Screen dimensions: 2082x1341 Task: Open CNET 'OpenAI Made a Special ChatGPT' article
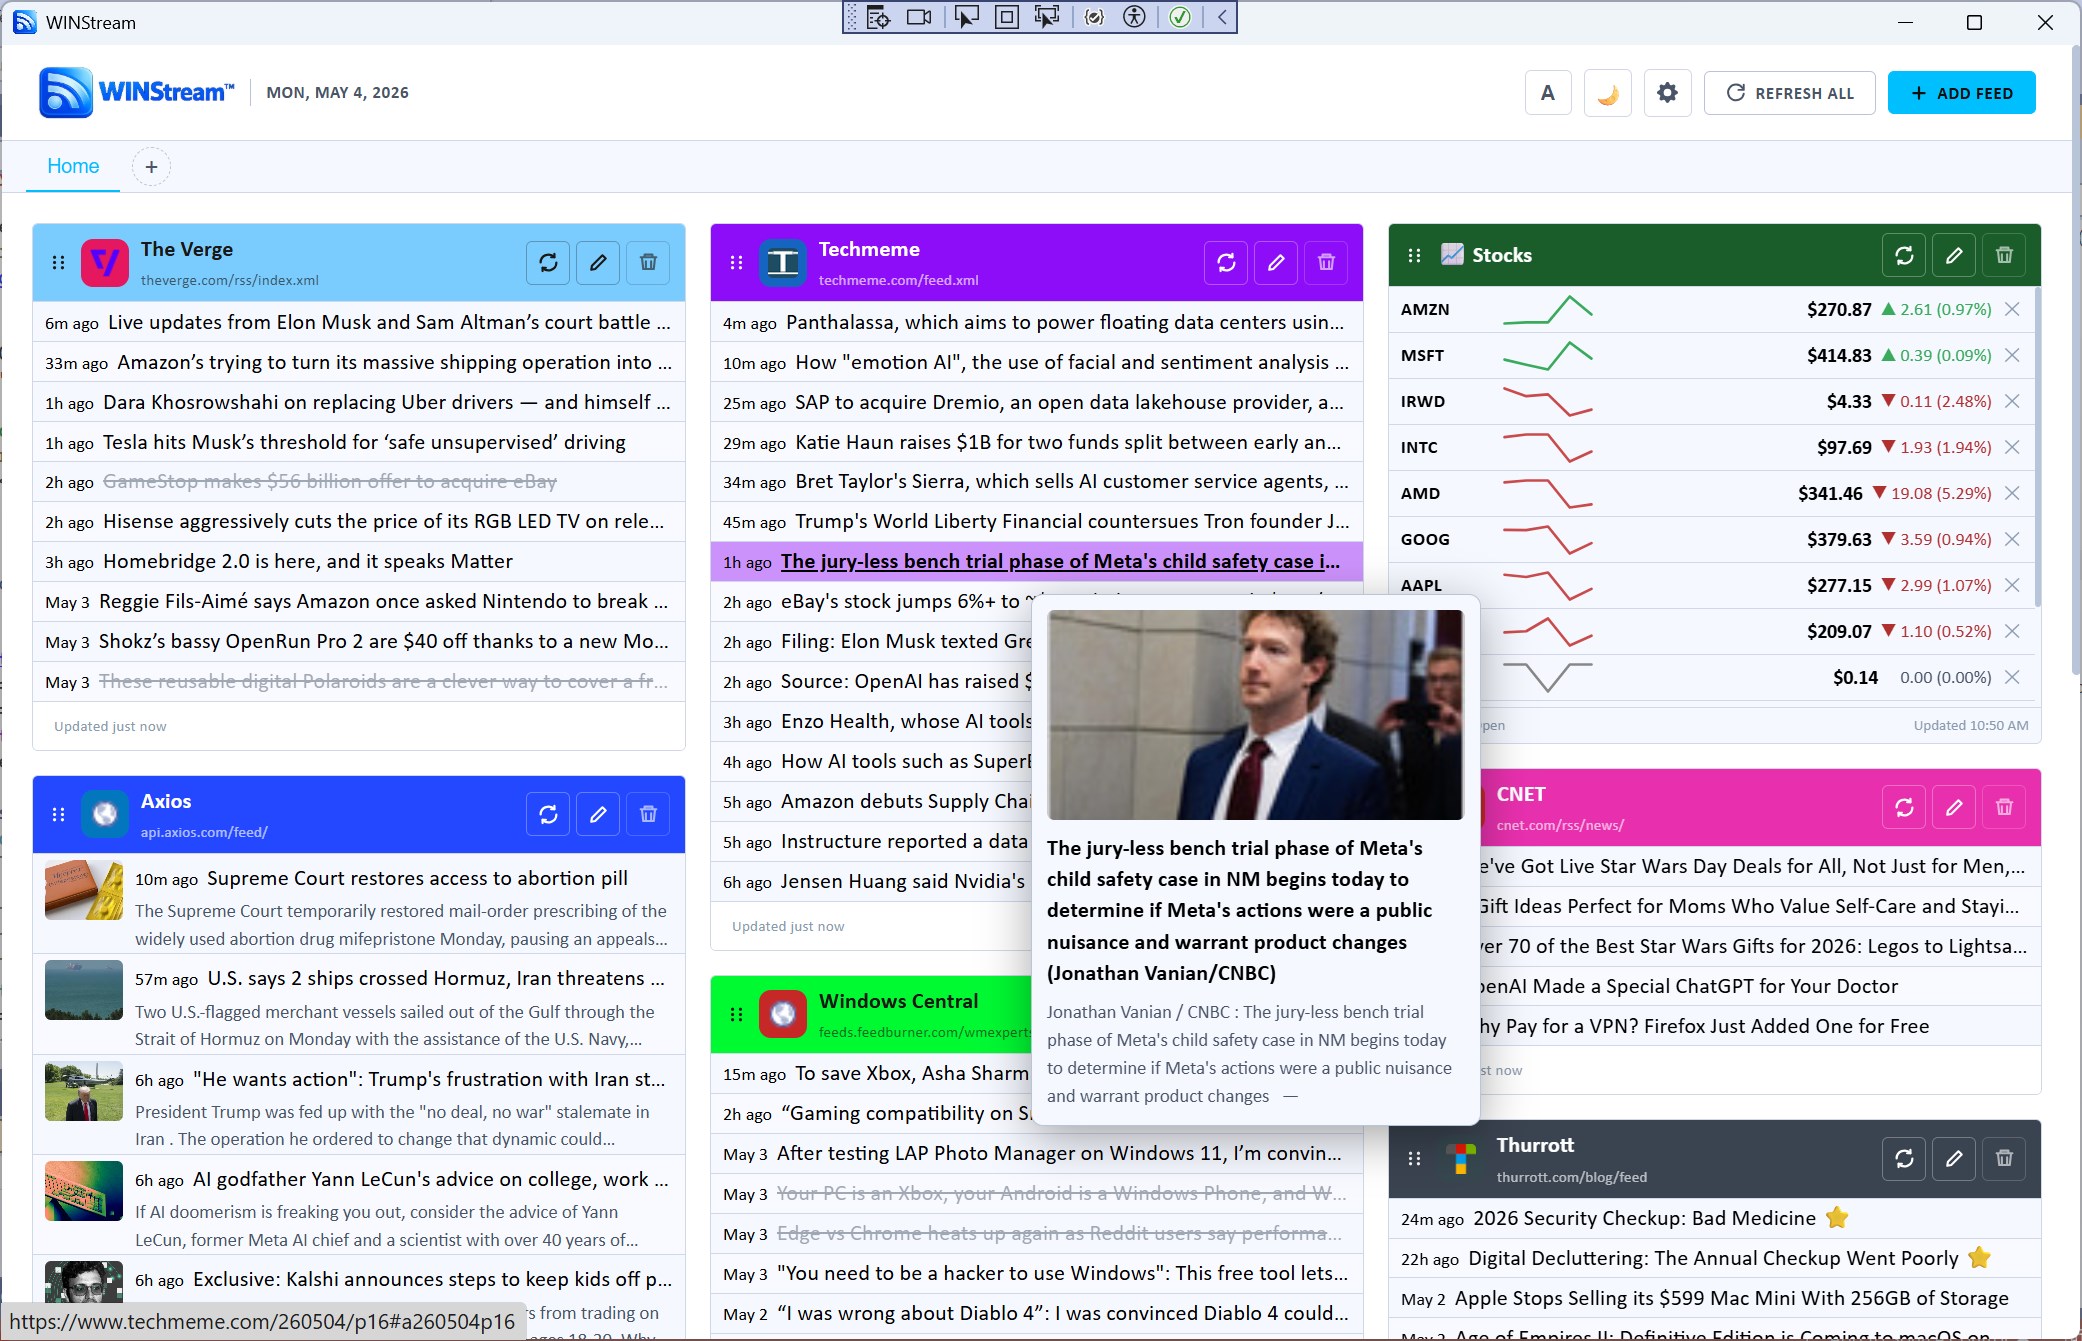(x=1689, y=986)
